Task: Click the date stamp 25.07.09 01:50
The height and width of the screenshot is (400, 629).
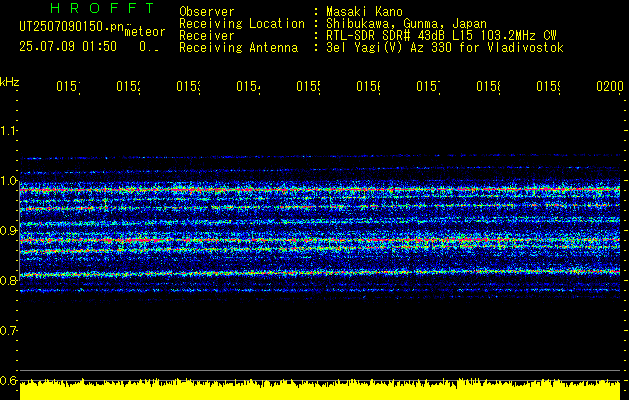Action: click(68, 46)
